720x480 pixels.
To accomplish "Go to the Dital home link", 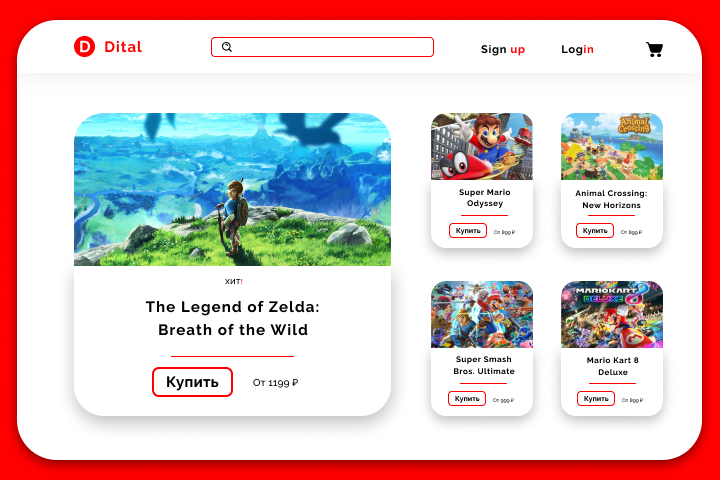I will point(123,47).
